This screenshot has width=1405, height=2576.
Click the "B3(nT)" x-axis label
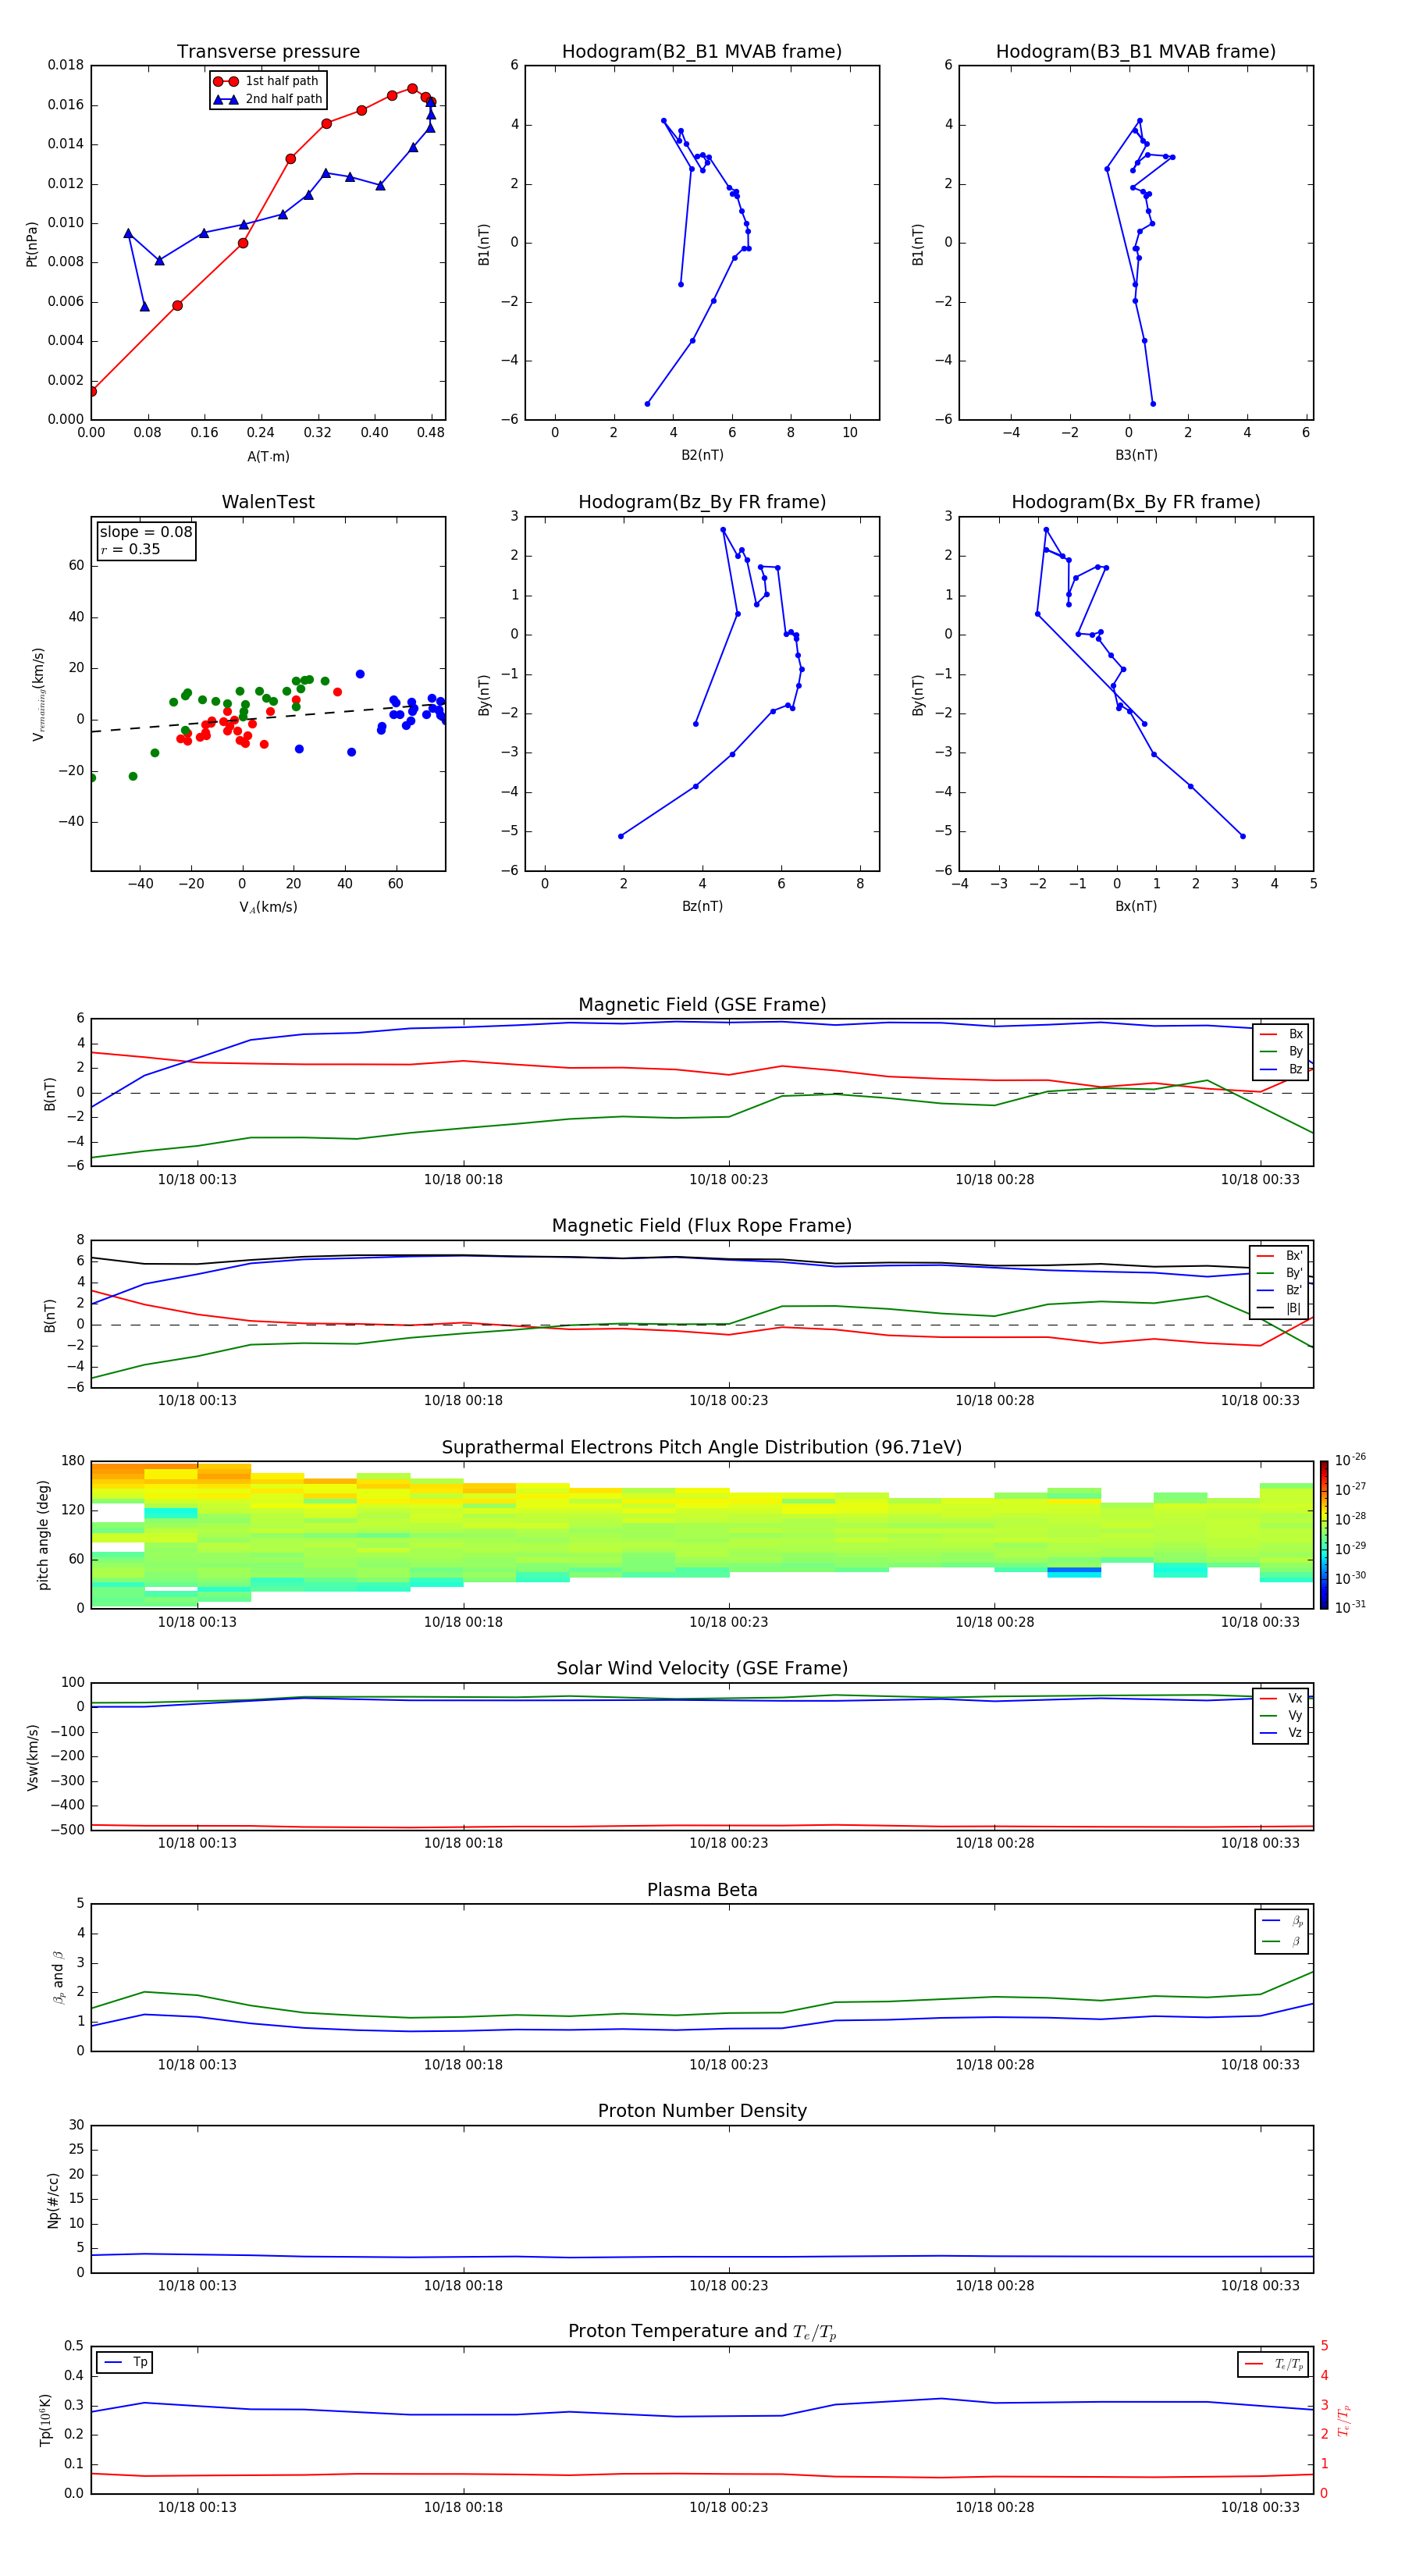tap(1136, 455)
